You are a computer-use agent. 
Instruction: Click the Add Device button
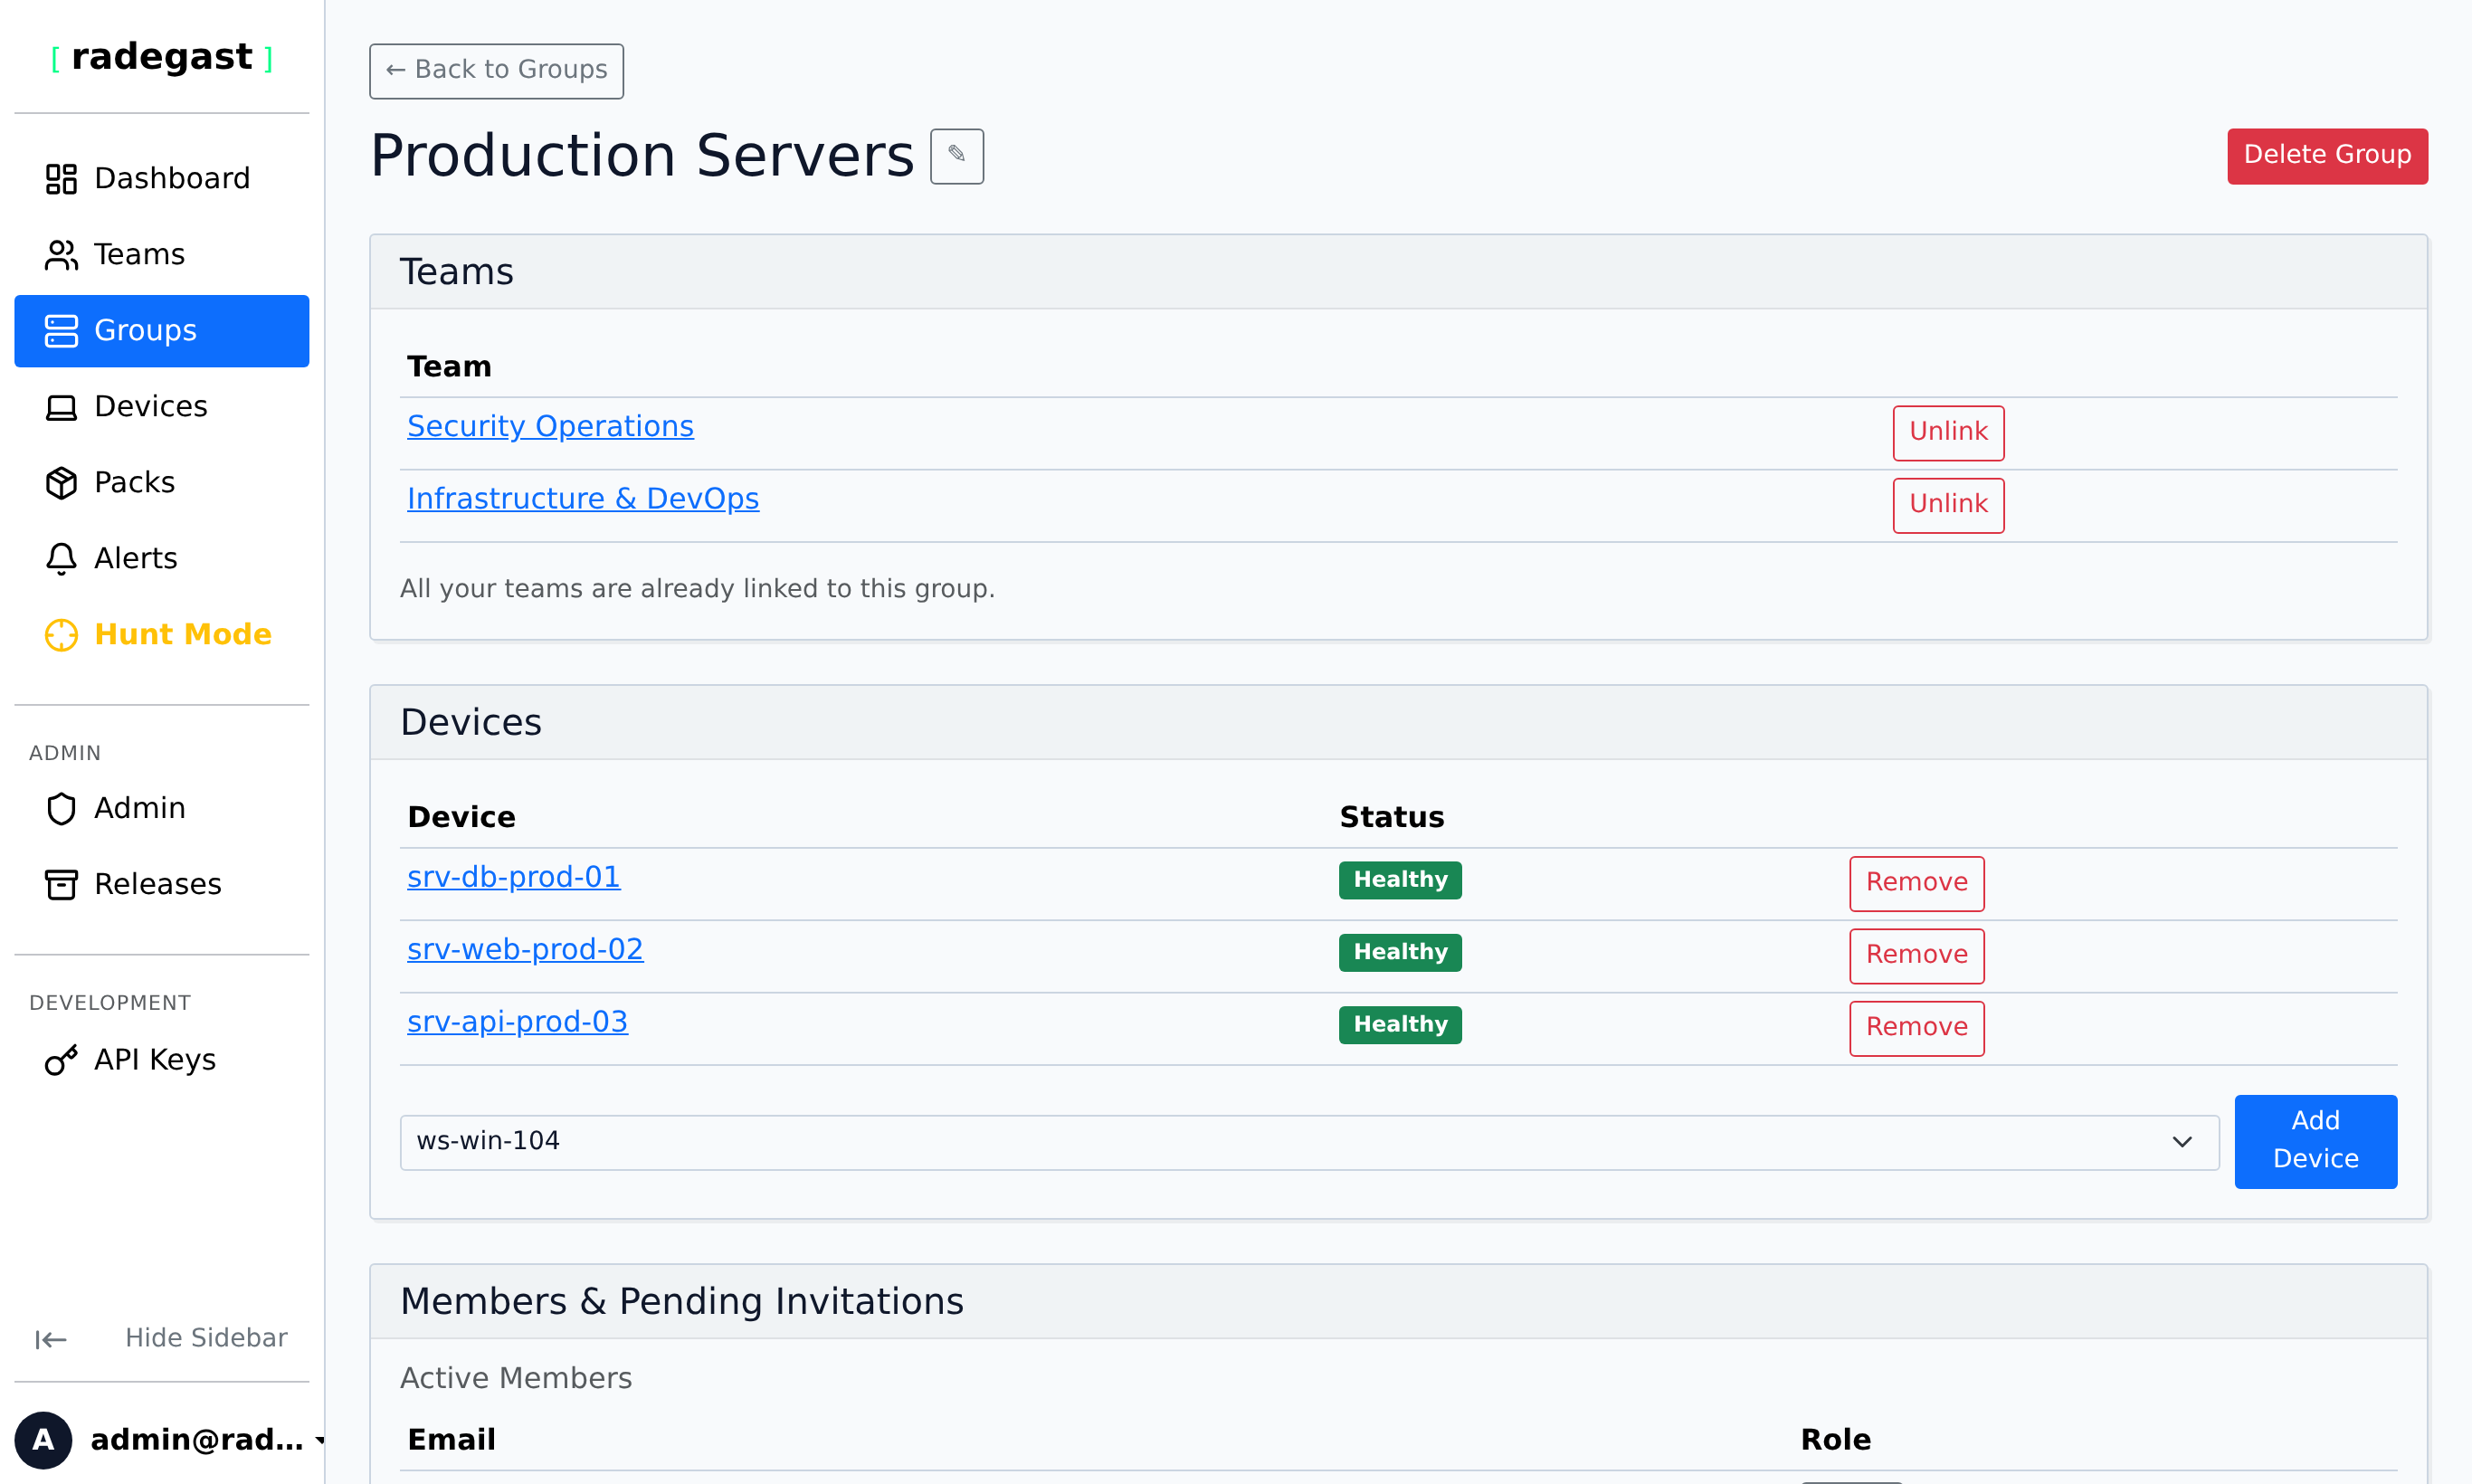point(2315,1141)
